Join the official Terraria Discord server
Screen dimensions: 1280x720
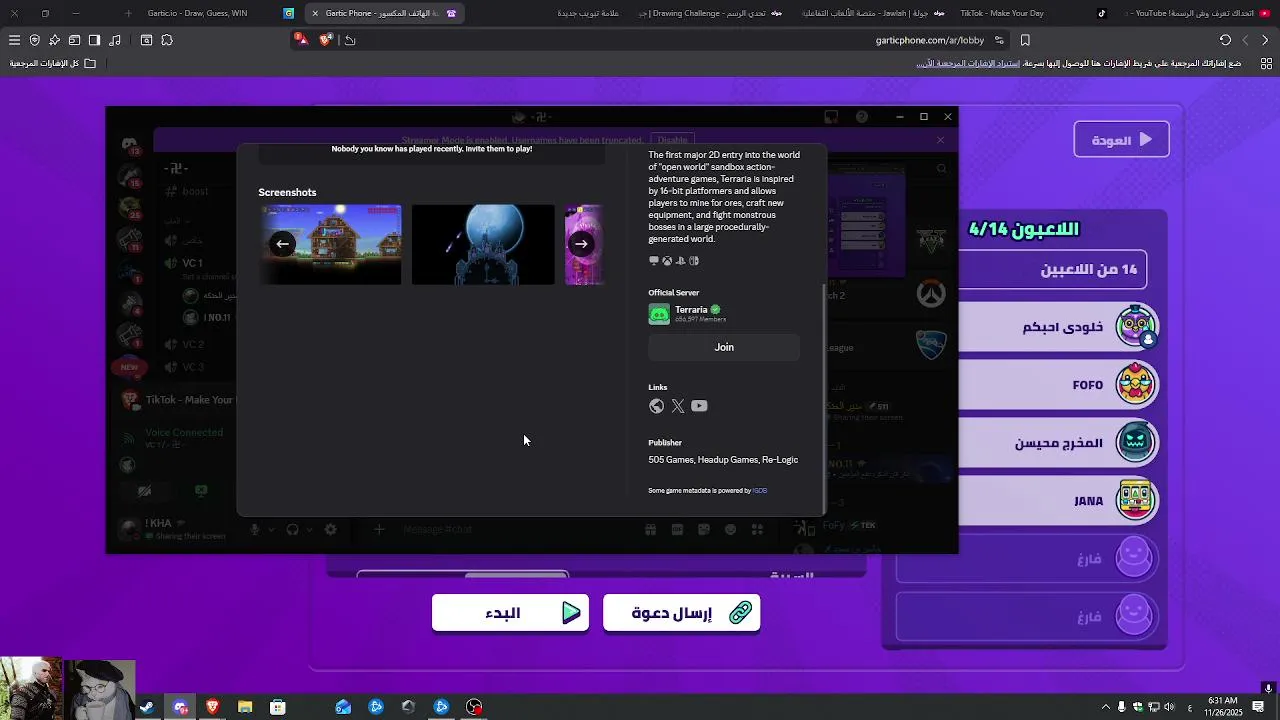[724, 347]
